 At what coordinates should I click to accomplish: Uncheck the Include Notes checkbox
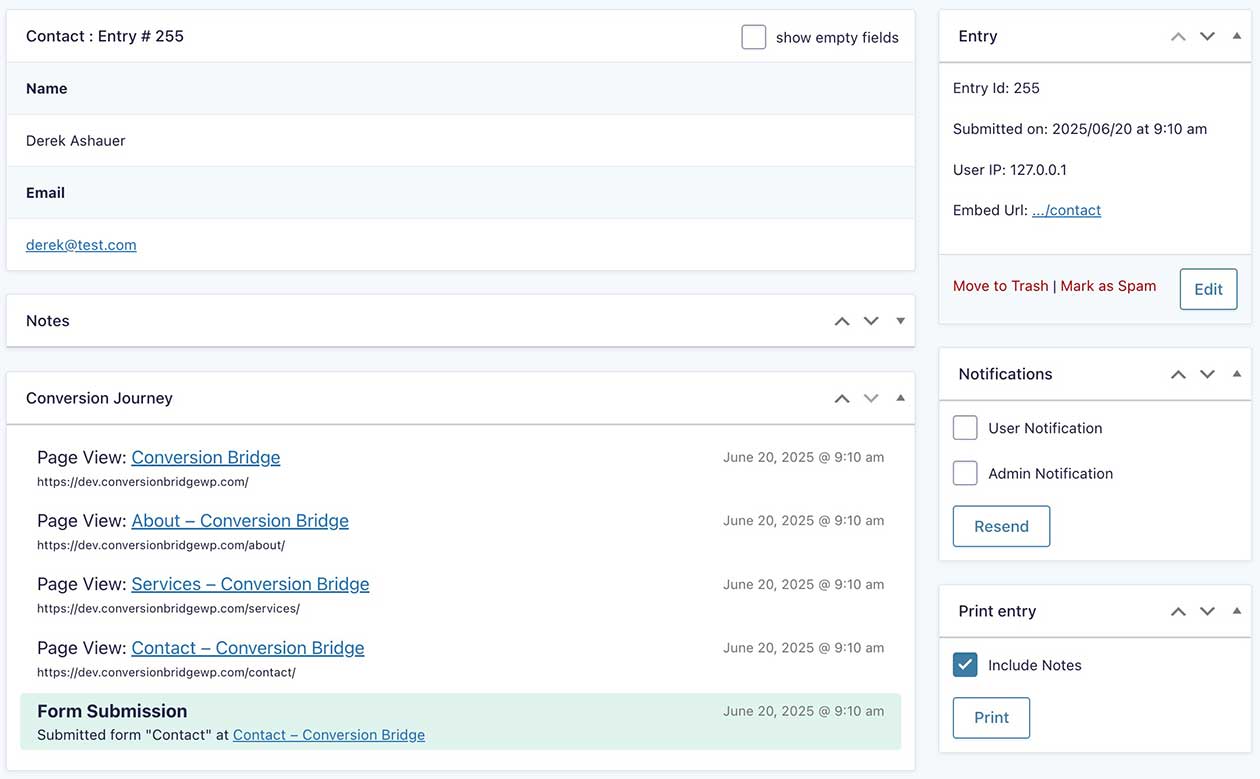coord(965,665)
